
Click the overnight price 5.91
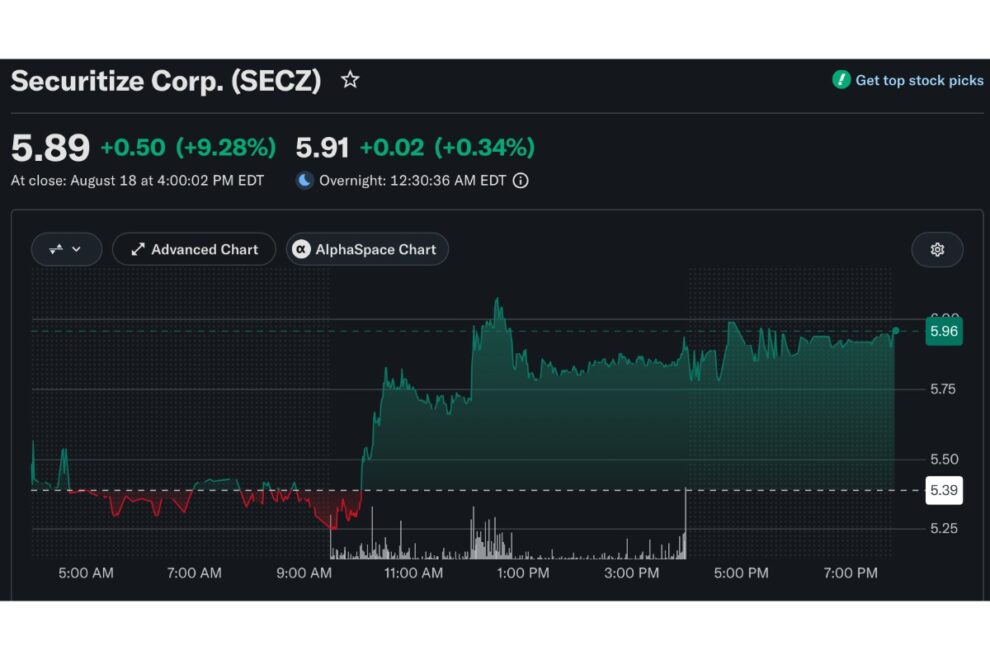[x=322, y=148]
